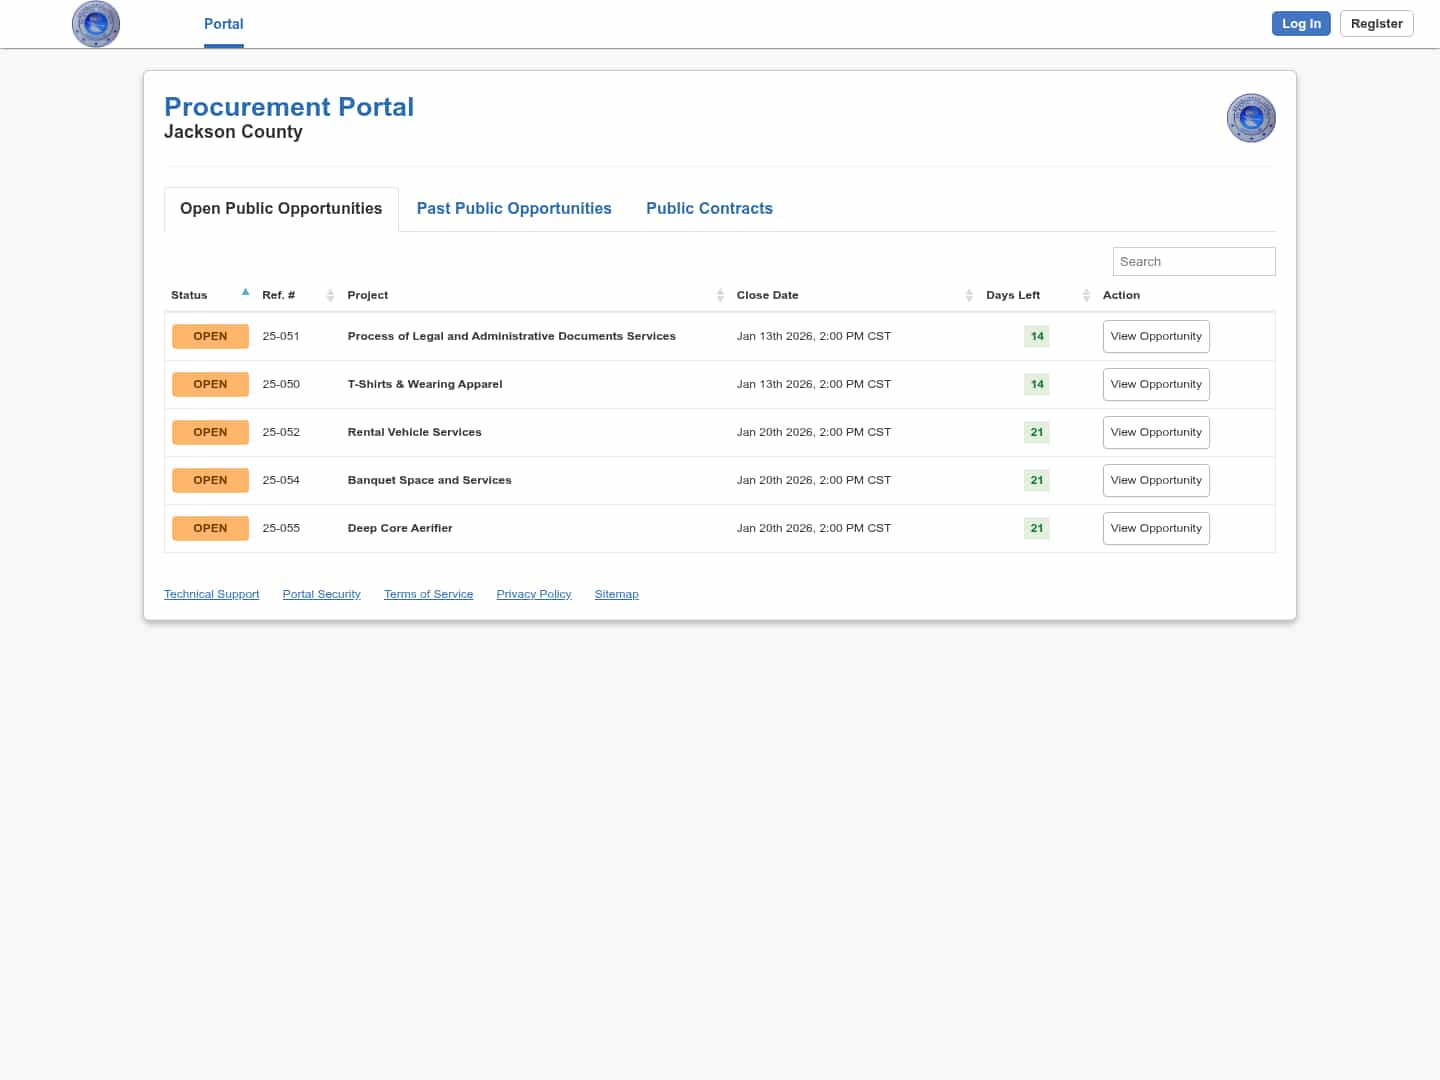View Opportunity for Legal Documents Services
The width and height of the screenshot is (1440, 1080).
1156,336
